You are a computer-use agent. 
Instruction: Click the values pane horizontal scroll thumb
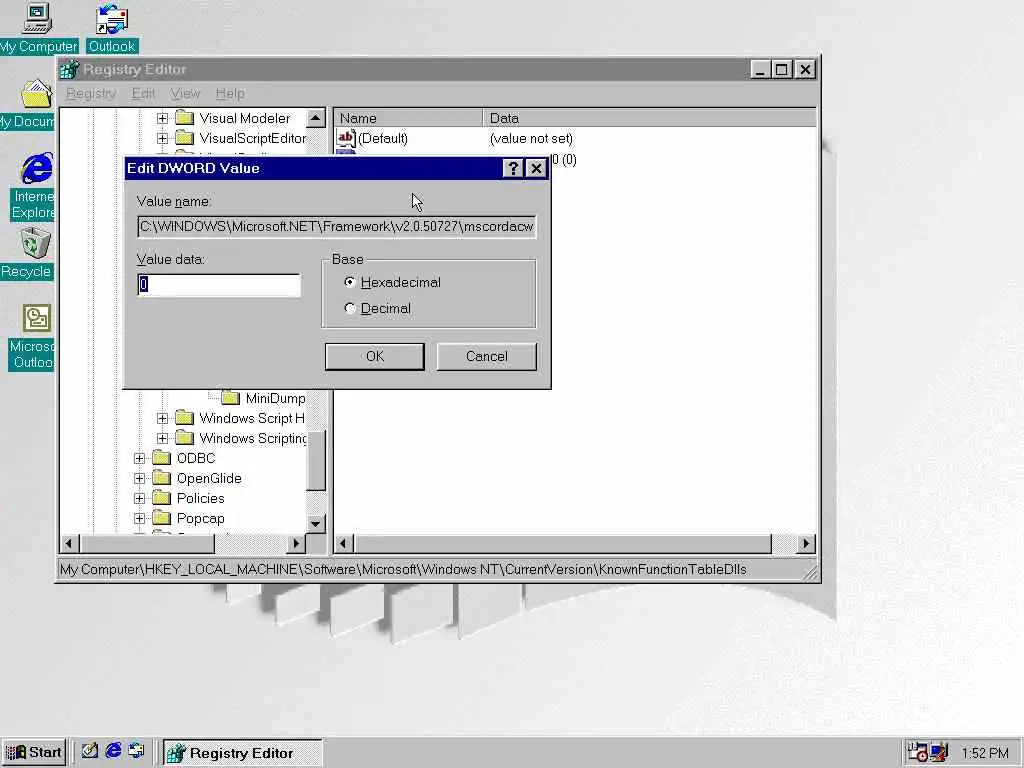tap(562, 543)
